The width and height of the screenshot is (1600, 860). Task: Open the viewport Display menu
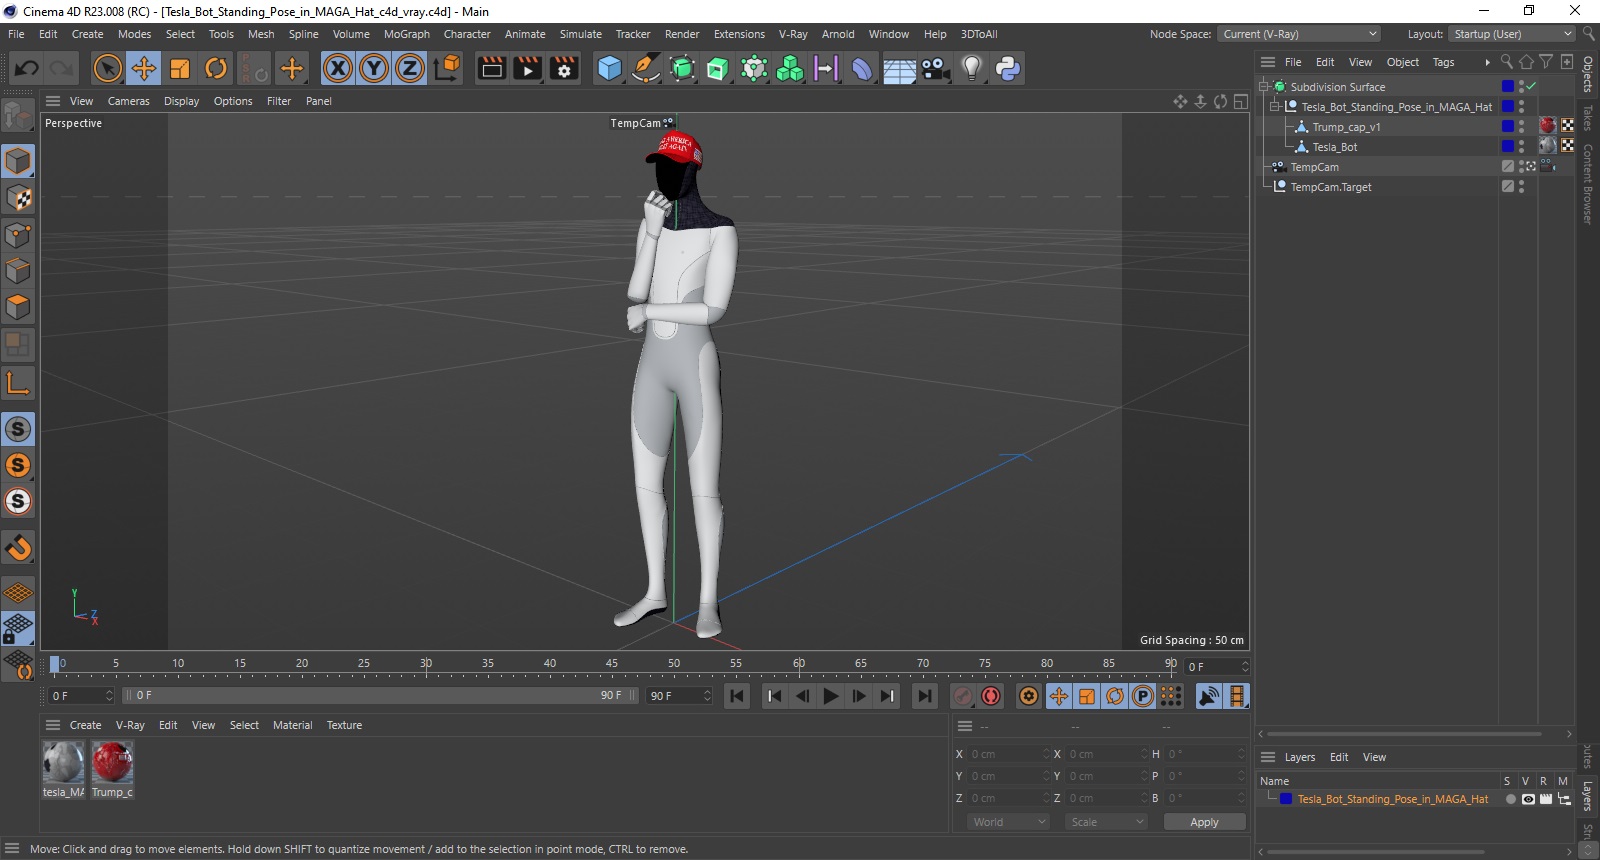click(x=181, y=101)
